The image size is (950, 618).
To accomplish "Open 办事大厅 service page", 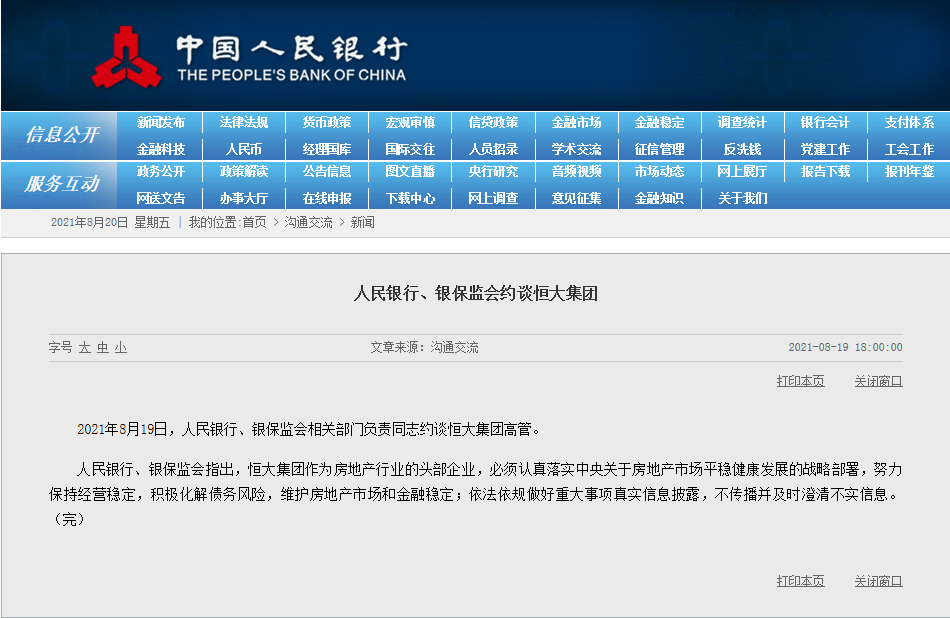I will [244, 198].
